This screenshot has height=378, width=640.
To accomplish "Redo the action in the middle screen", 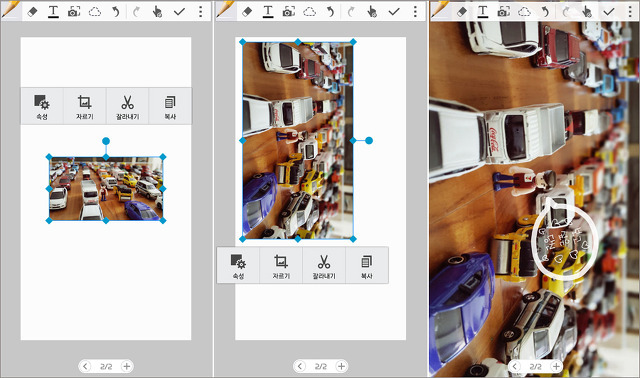I will tap(351, 12).
